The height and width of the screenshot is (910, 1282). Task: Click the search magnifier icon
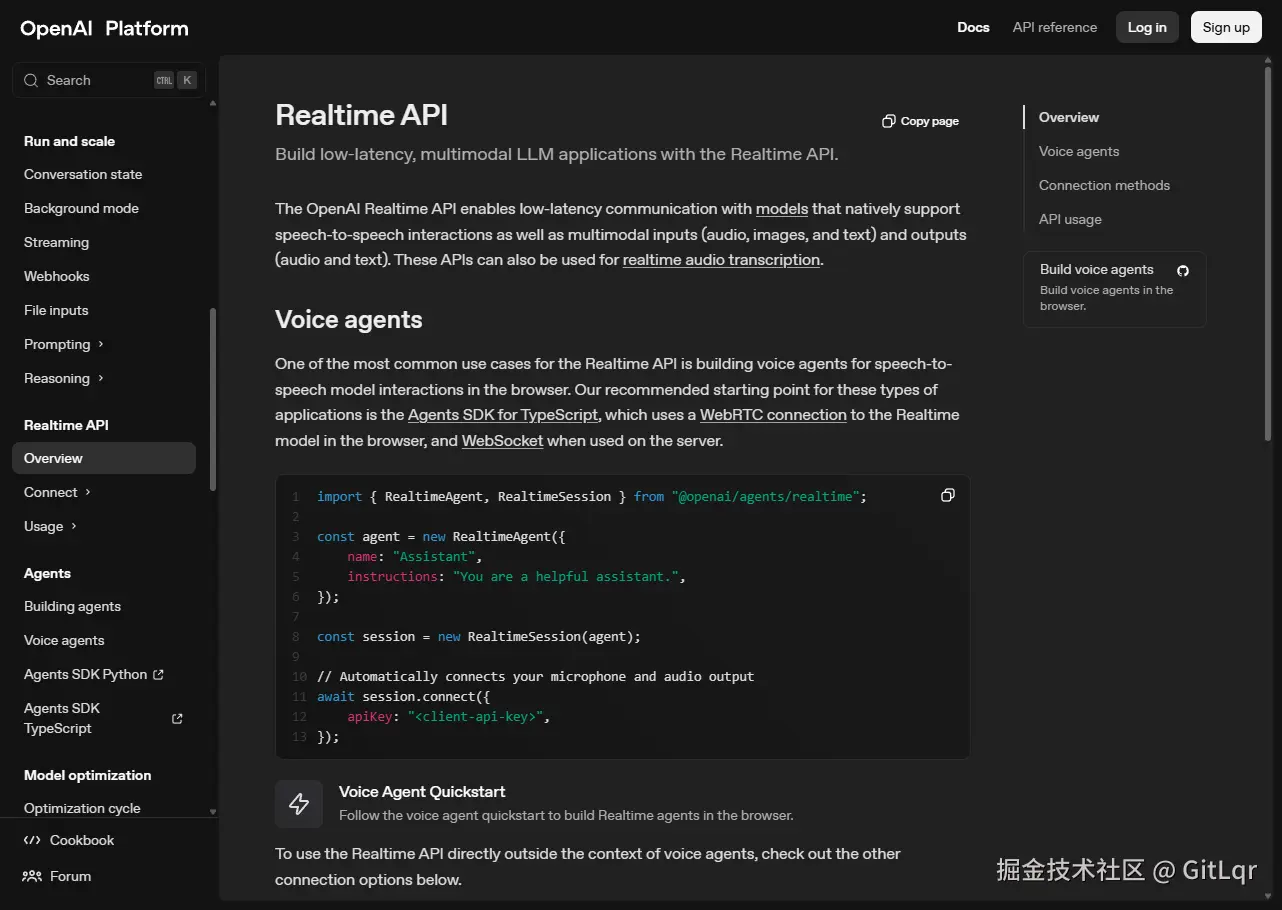click(x=31, y=80)
